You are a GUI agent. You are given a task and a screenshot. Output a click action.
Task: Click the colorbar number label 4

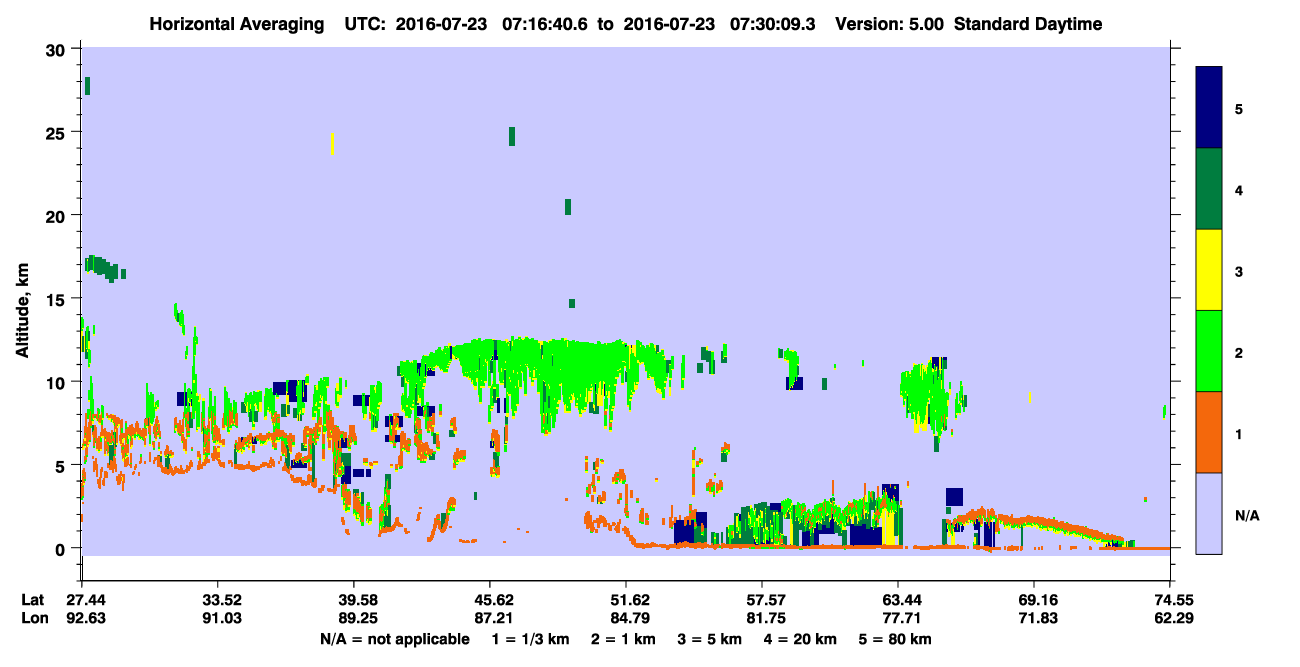1239,189
